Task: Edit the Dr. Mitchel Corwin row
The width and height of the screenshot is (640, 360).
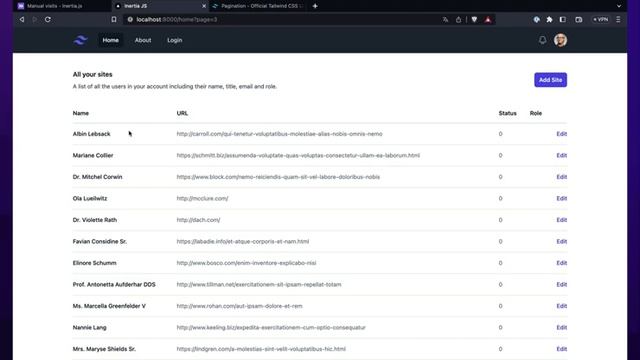Action: click(x=562, y=177)
